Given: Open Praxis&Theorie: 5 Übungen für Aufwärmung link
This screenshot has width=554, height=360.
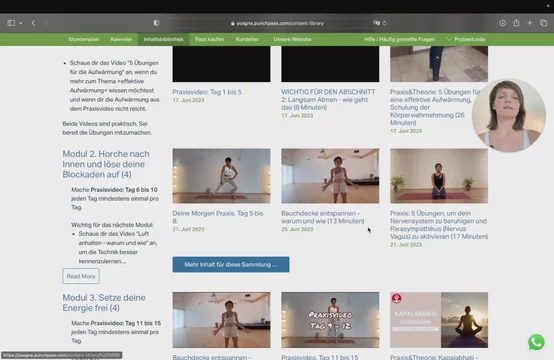Looking at the screenshot, I should point(431,107).
